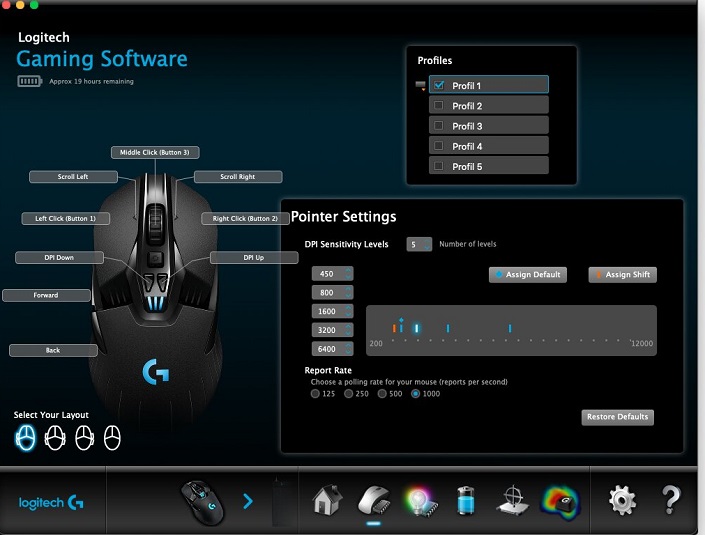
Task: Select the Profil 5 row text
Action: (x=467, y=167)
